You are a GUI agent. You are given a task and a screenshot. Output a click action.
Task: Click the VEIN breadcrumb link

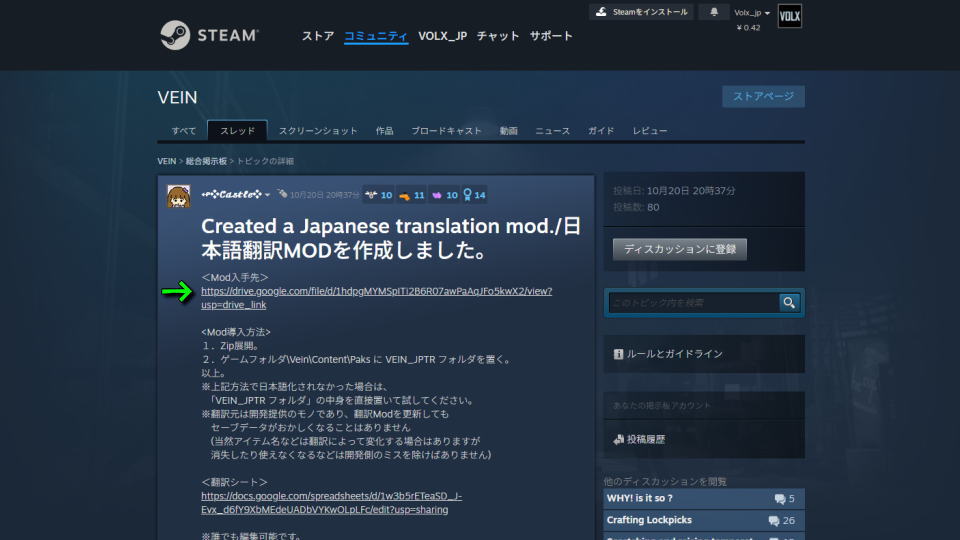point(167,161)
